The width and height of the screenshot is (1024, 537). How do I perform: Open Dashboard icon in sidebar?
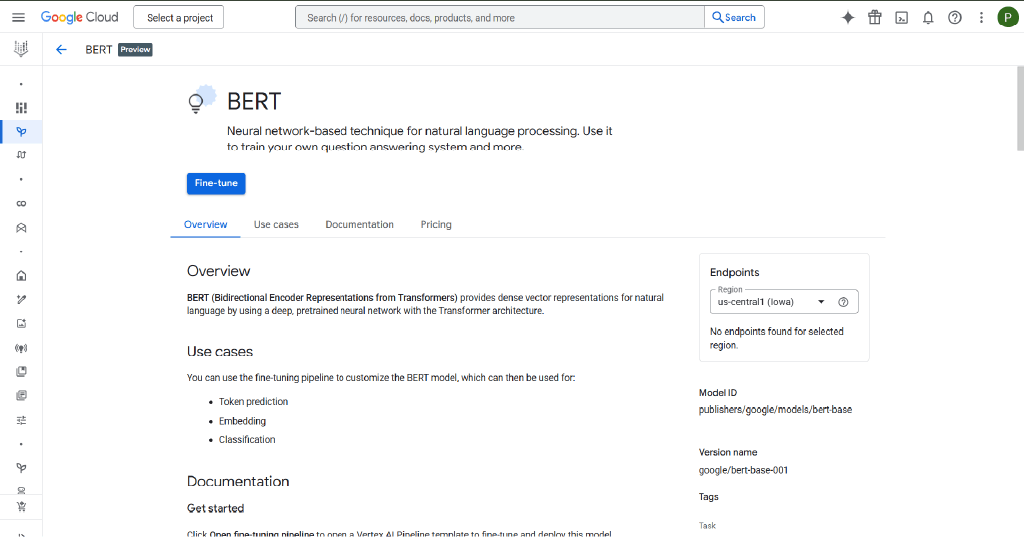pyautogui.click(x=21, y=108)
